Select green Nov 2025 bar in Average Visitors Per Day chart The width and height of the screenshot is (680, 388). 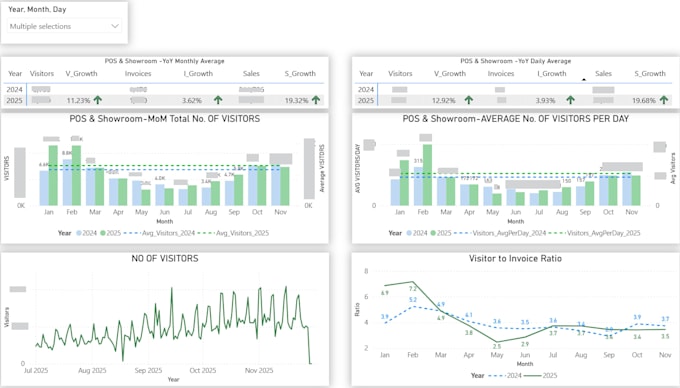636,190
